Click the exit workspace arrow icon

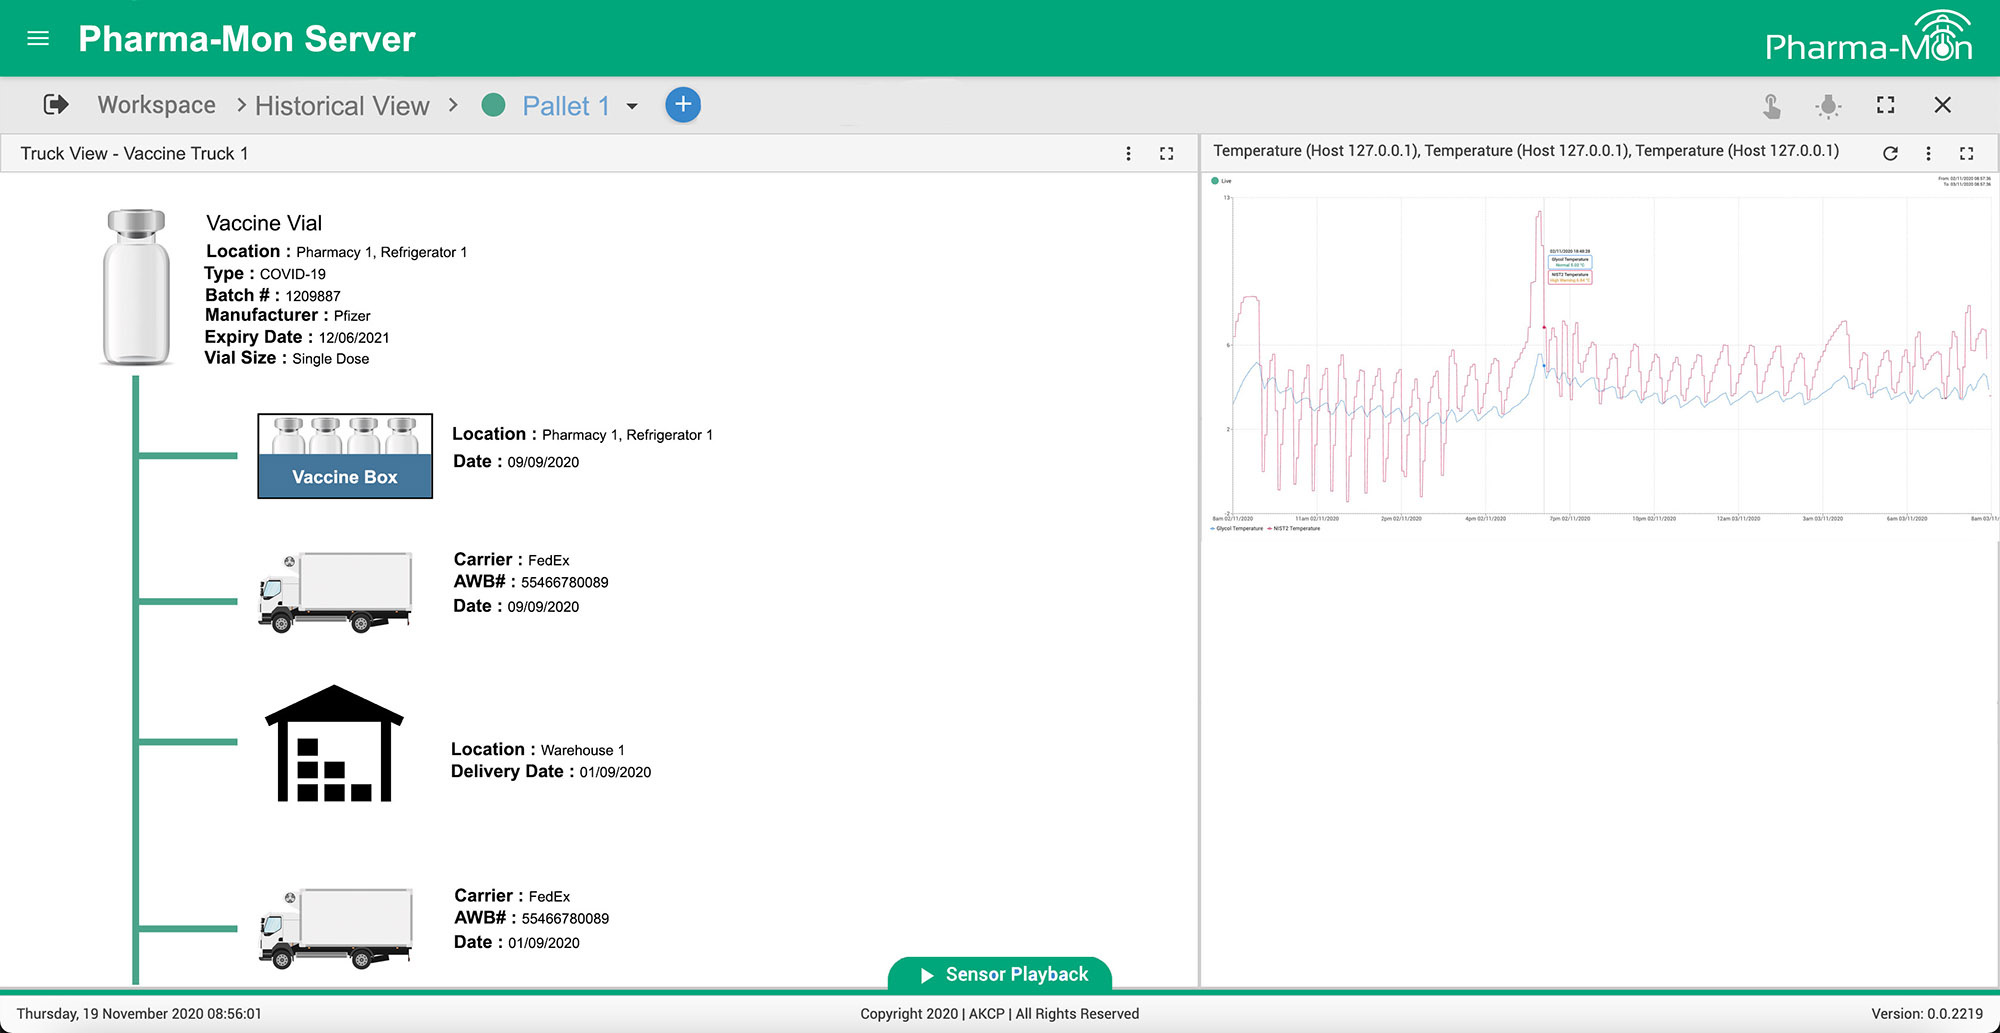point(56,104)
